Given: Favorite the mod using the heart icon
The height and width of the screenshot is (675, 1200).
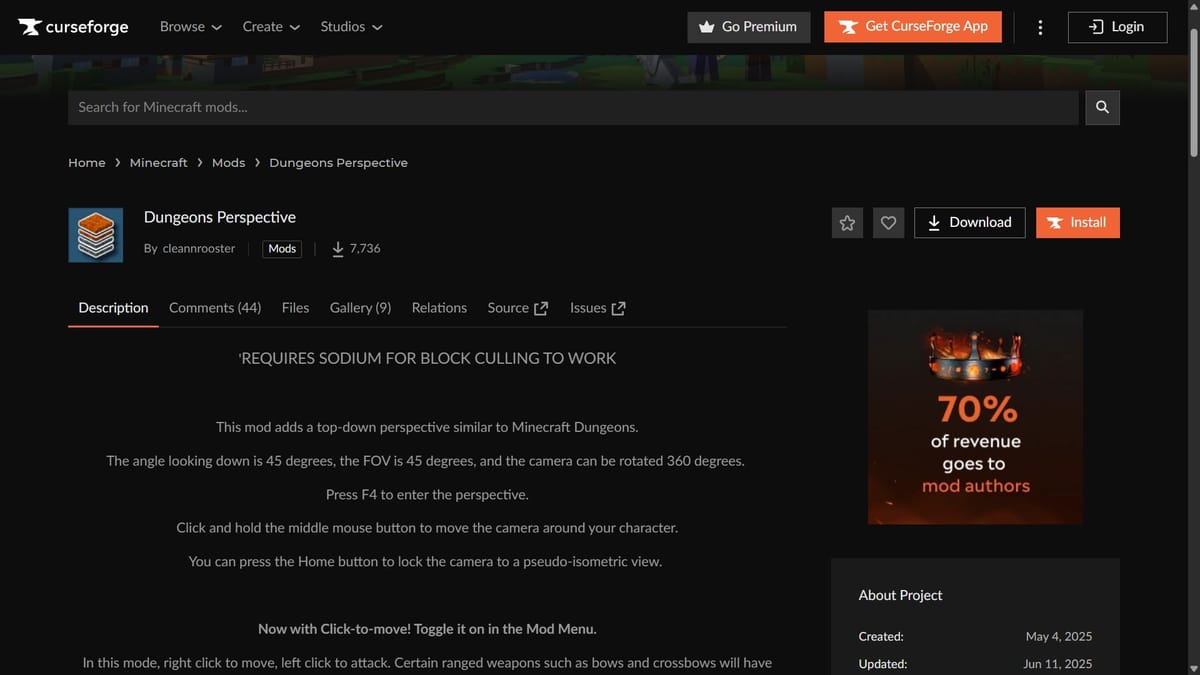Looking at the screenshot, I should click(888, 222).
